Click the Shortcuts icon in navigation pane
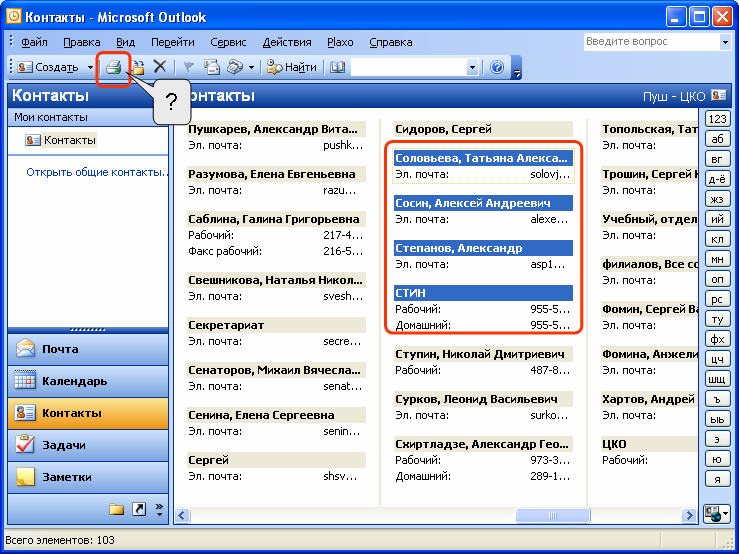The image size is (739, 554). [x=139, y=509]
